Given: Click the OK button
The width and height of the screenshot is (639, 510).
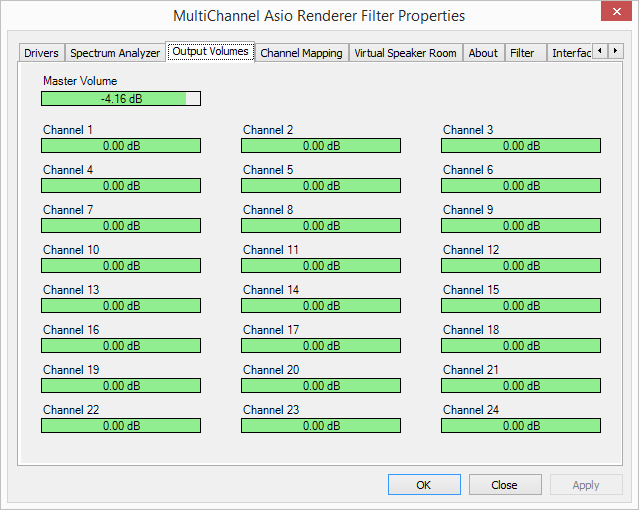Looking at the screenshot, I should tap(424, 485).
